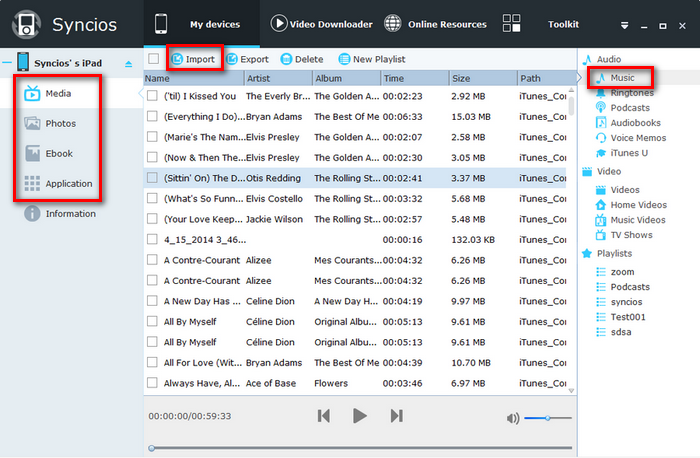Select Ringtones category

(x=625, y=93)
